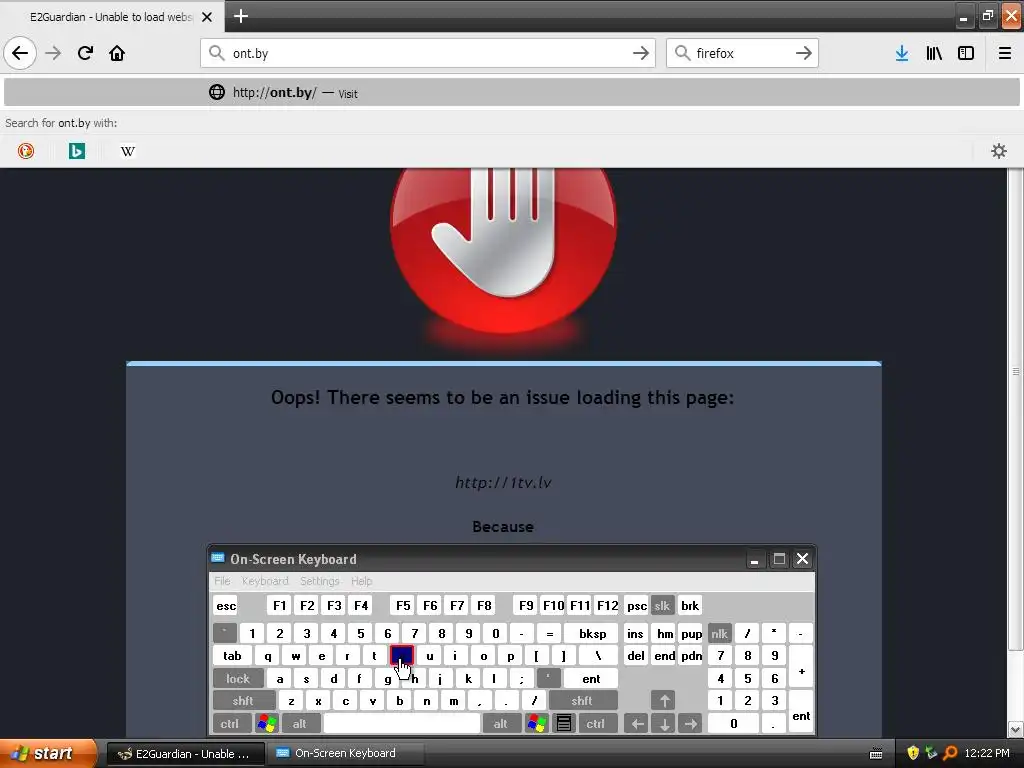Search ont.by with Wikipedia
Viewport: 1024px width, 768px height.
pos(127,151)
